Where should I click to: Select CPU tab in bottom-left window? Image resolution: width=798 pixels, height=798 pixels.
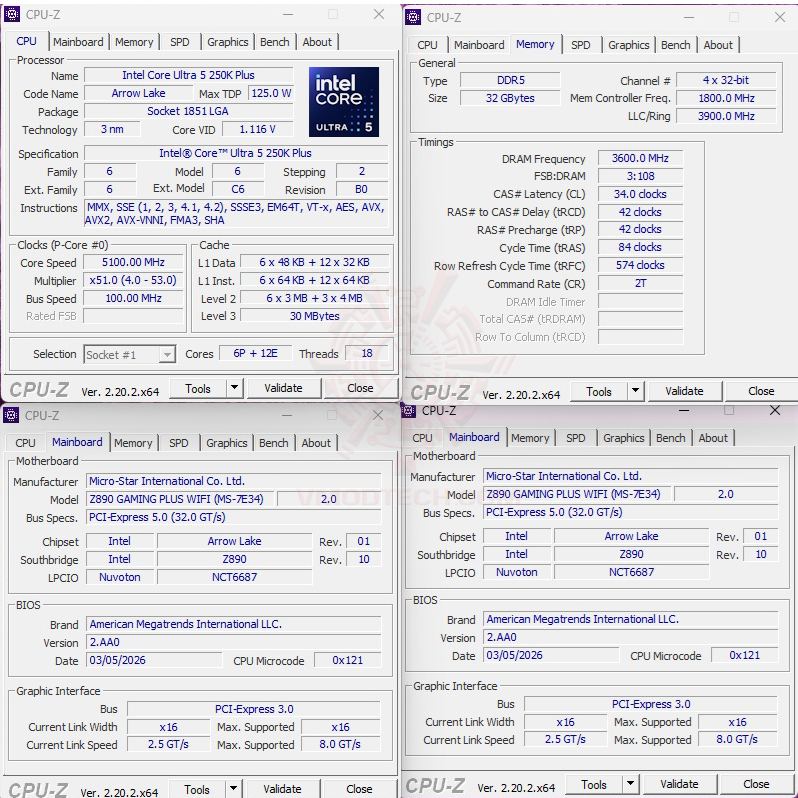(25, 443)
